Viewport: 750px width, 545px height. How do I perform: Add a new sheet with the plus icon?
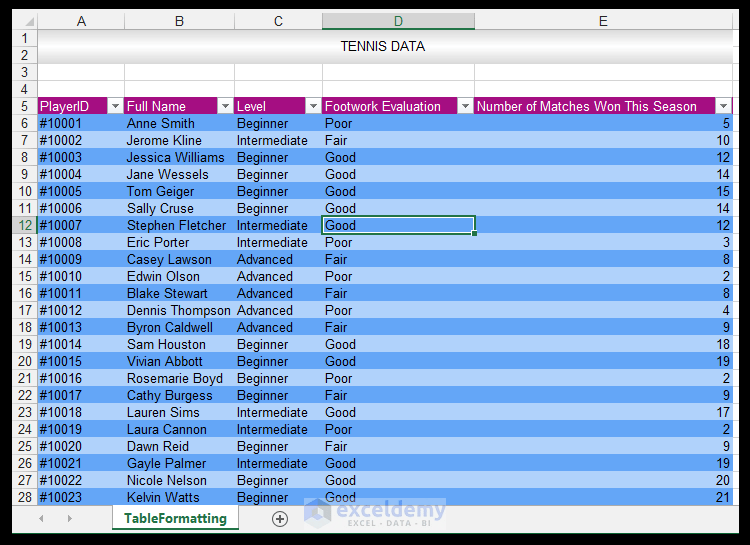pos(280,519)
